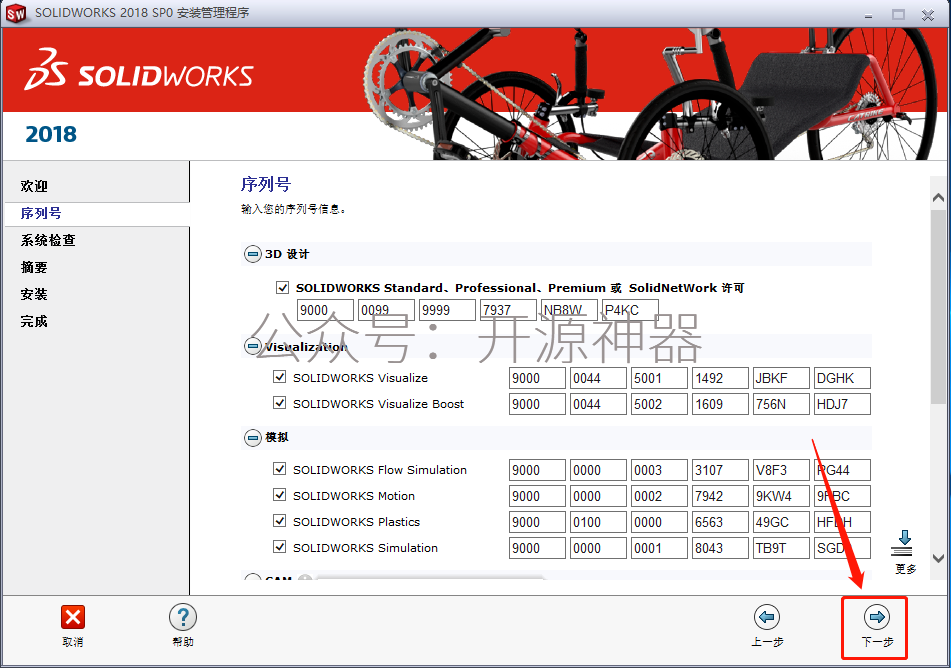
Task: Toggle SOLIDWORKS Plastics checkbox
Action: point(279,521)
